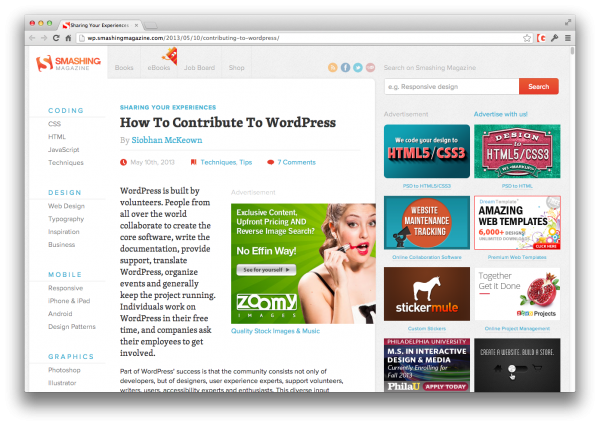Open Photoshop in the sidebar

click(x=64, y=370)
